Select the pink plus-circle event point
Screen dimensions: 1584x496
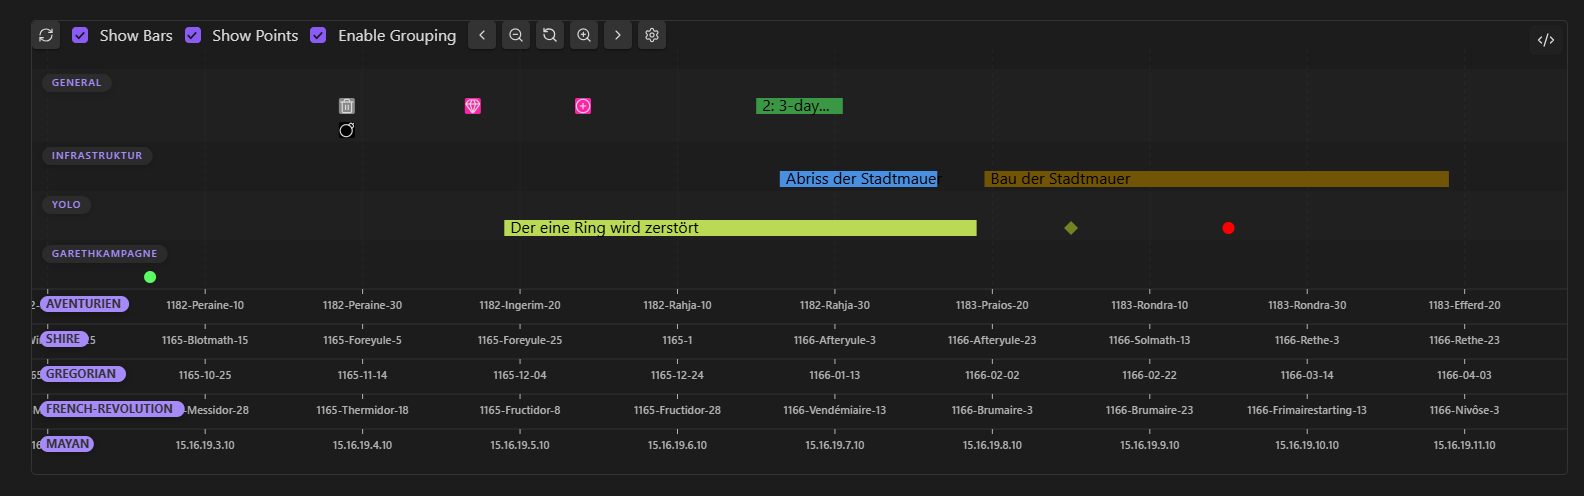tap(583, 106)
